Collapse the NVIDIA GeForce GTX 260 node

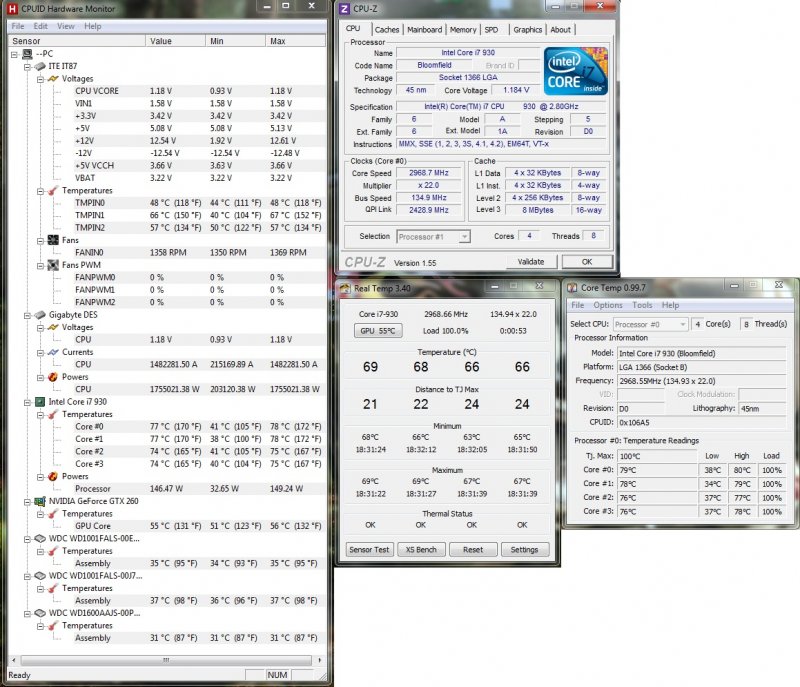[x=28, y=502]
